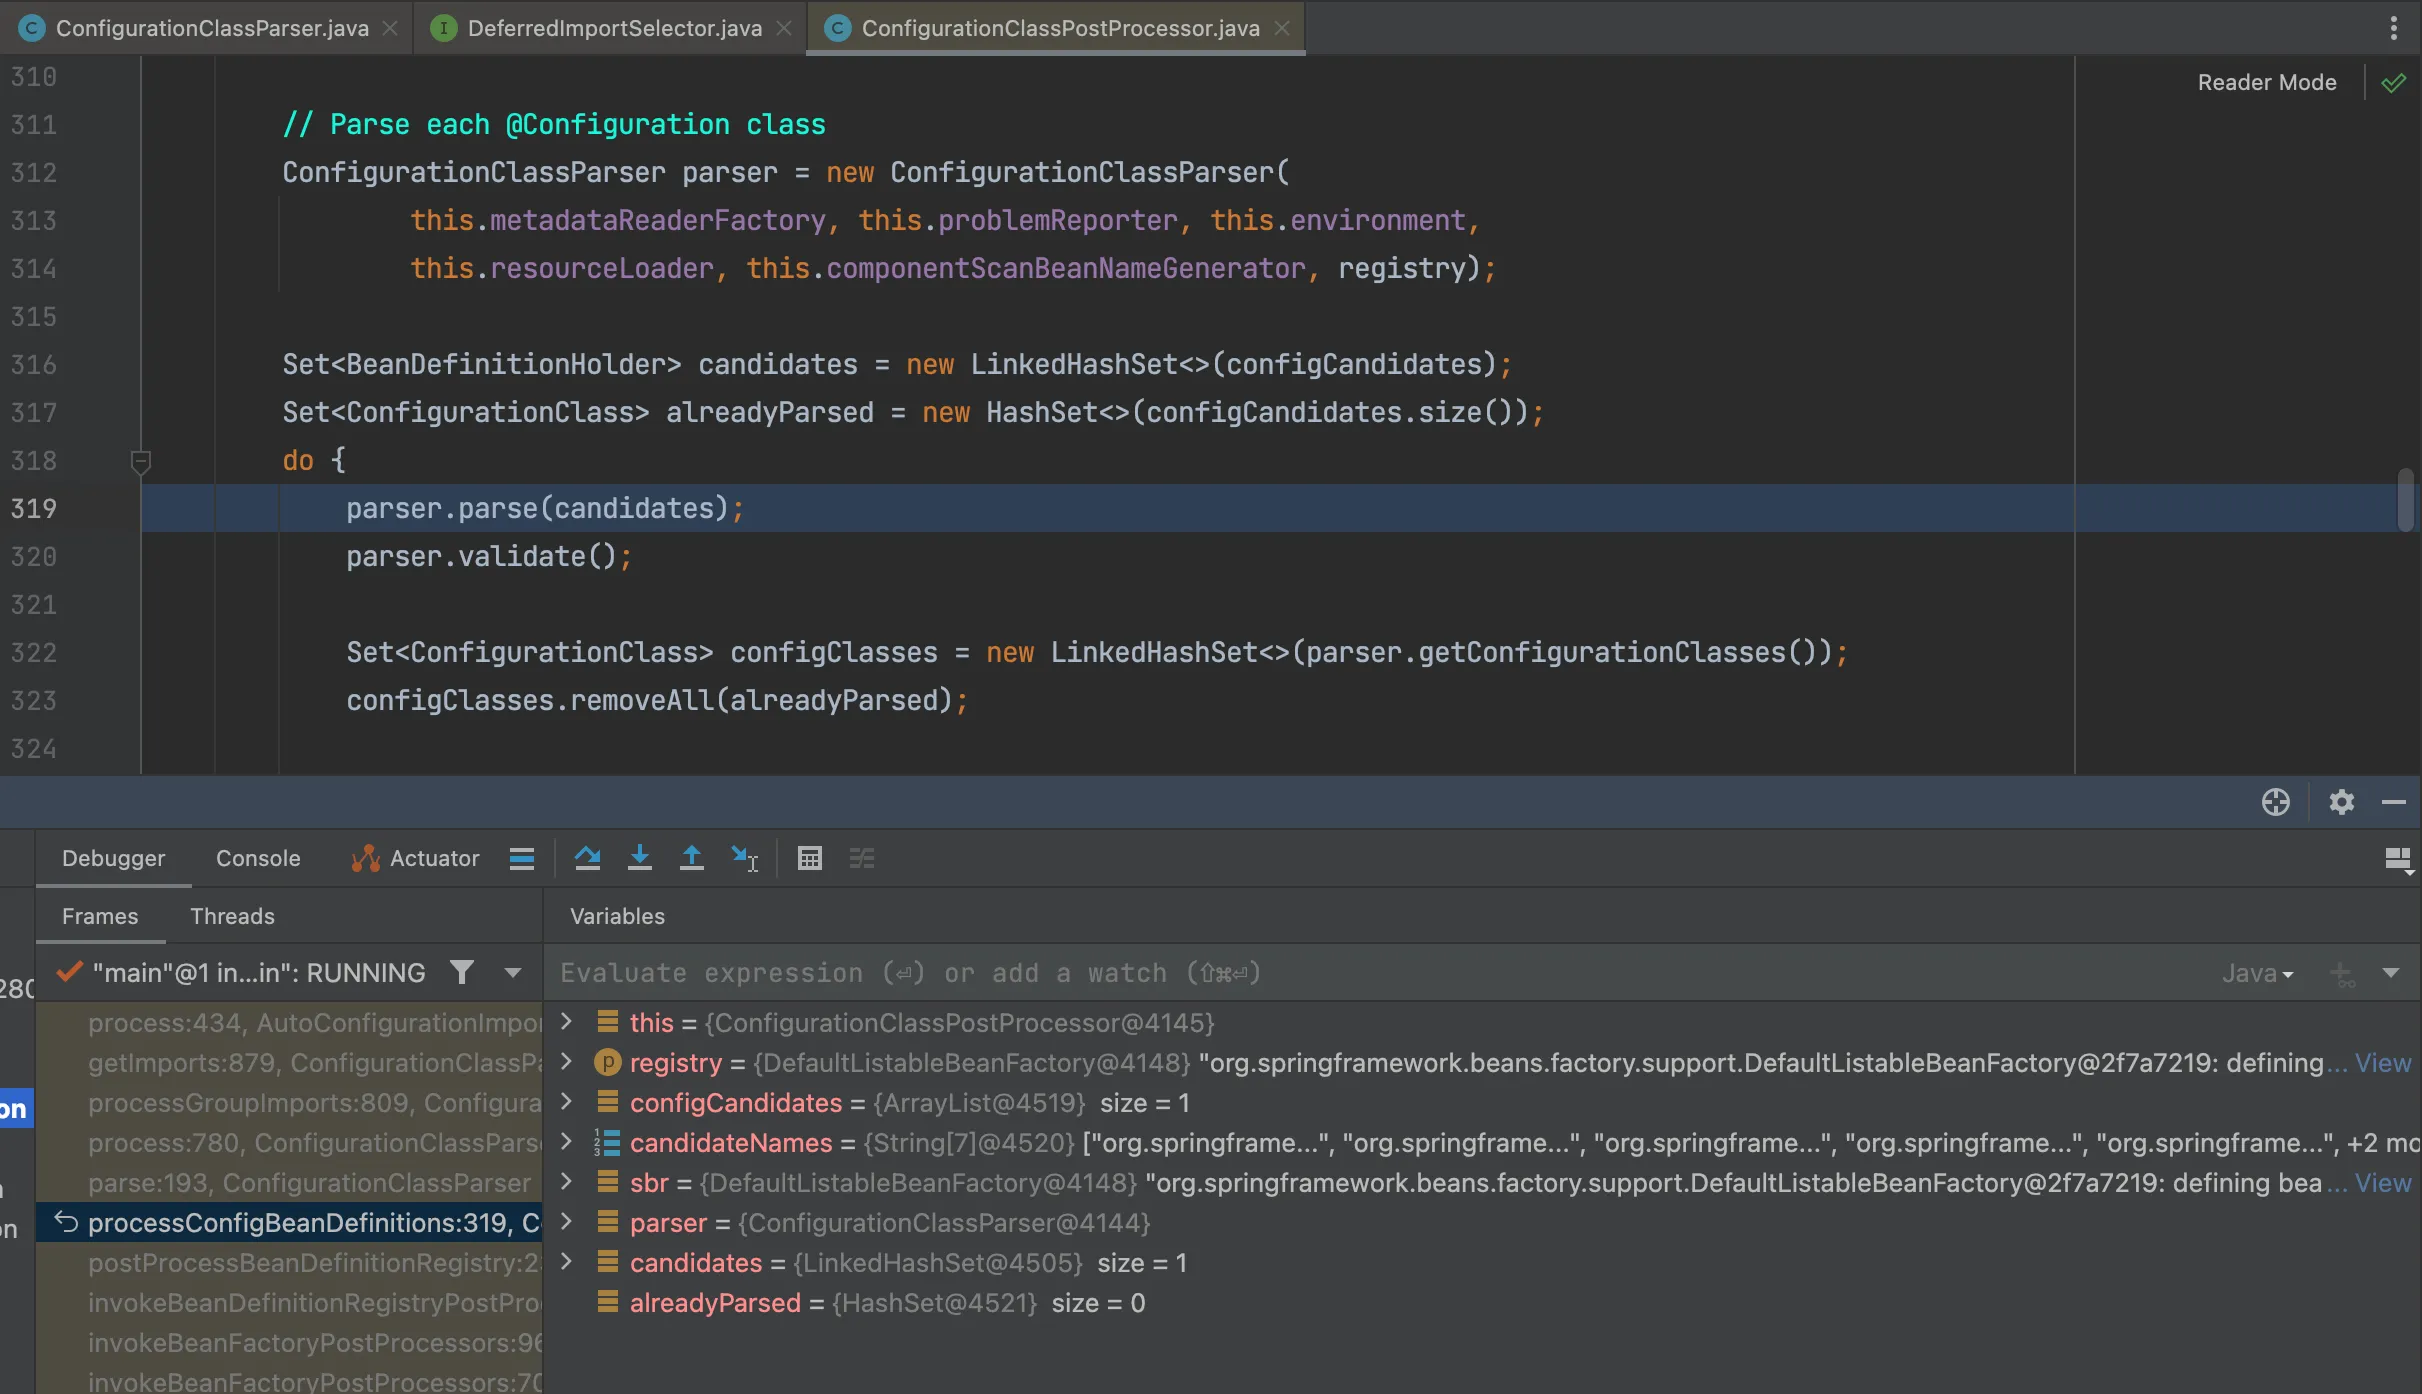Click the Run to Cursor icon
2422x1394 pixels.
[744, 858]
